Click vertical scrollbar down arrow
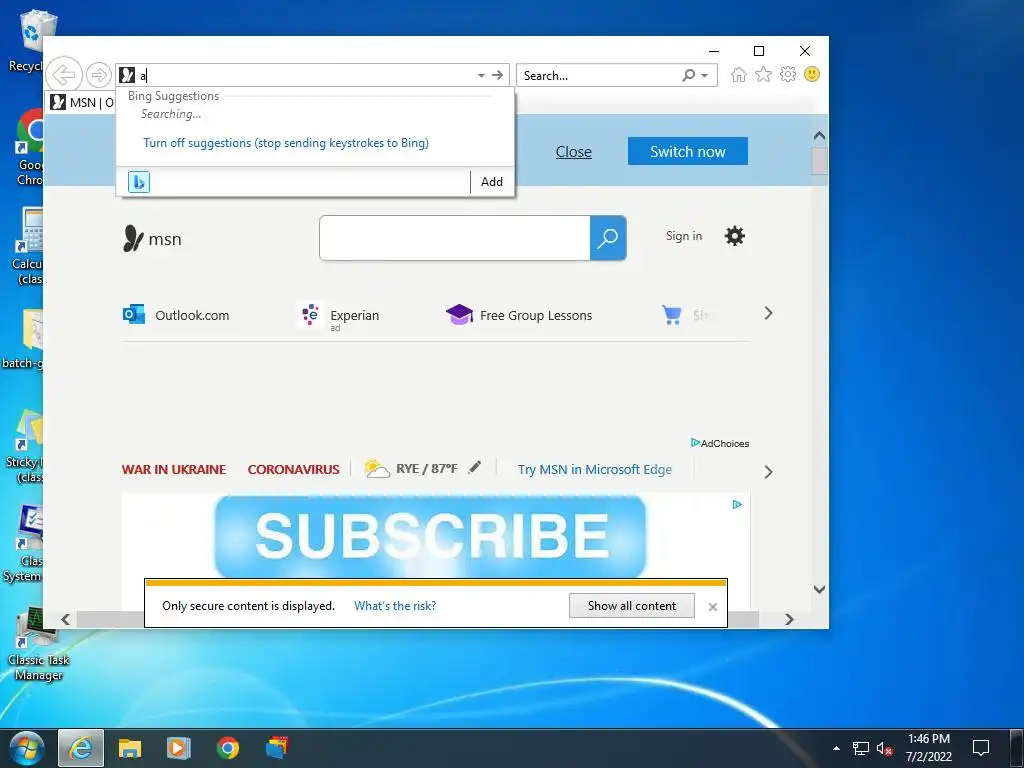This screenshot has height=768, width=1024. tap(820, 589)
